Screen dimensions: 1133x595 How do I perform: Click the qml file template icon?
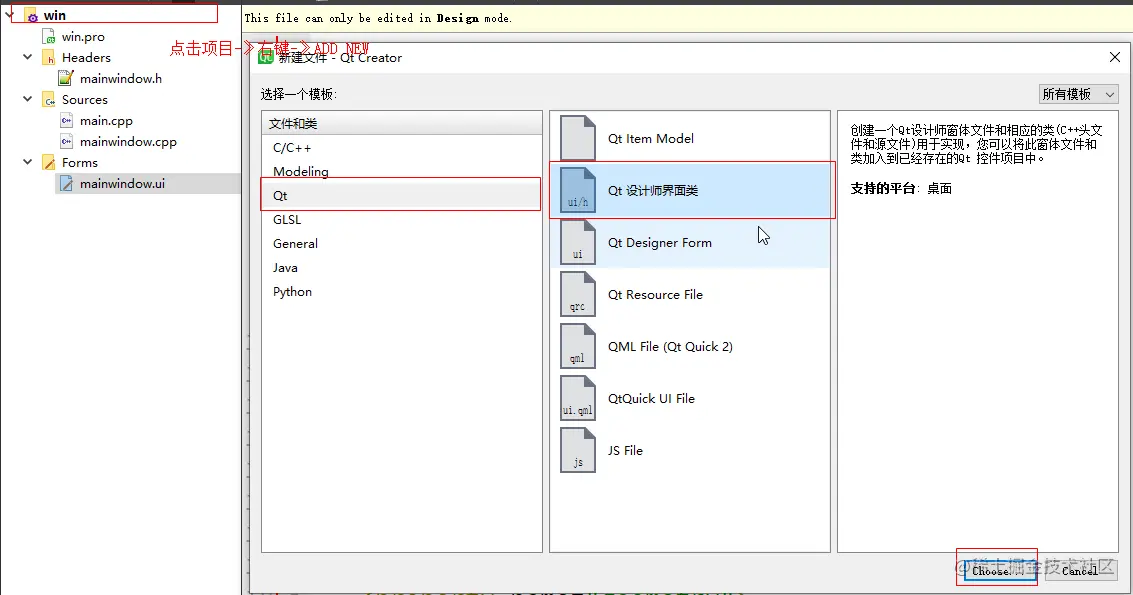tap(578, 346)
